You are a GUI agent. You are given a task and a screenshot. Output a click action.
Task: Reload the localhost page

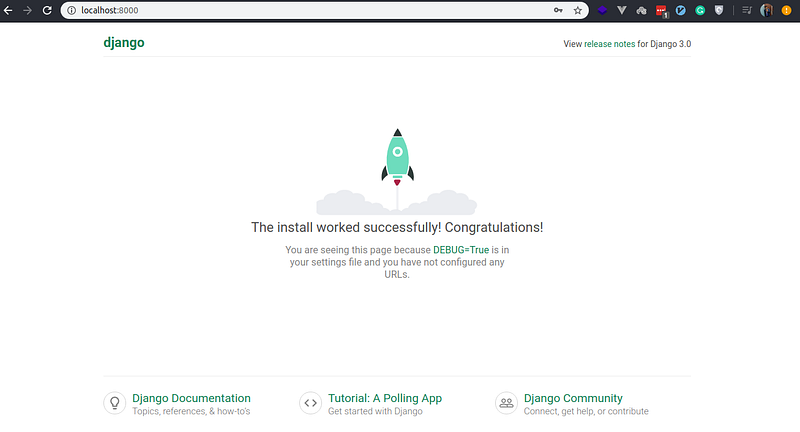47,10
